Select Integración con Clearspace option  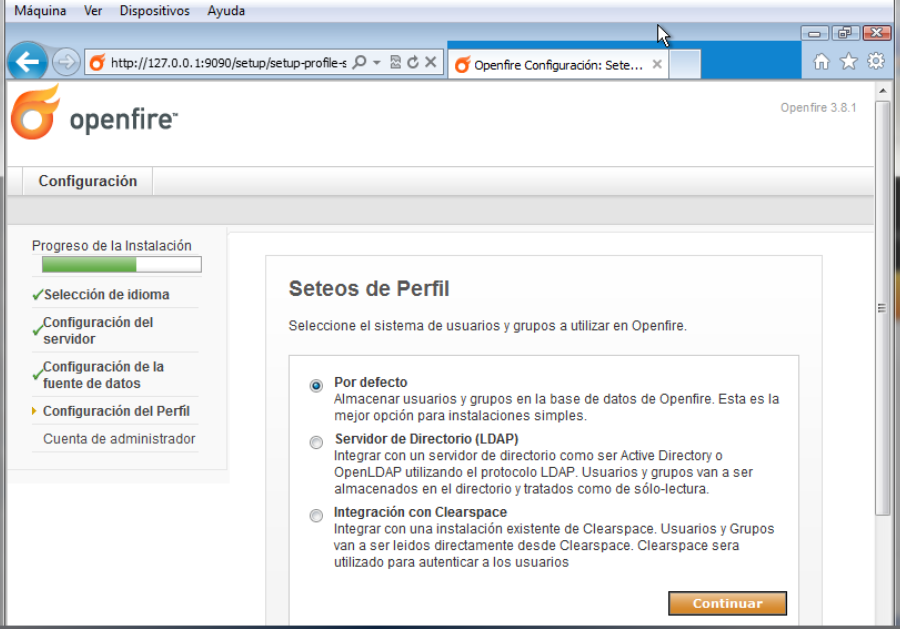[317, 515]
